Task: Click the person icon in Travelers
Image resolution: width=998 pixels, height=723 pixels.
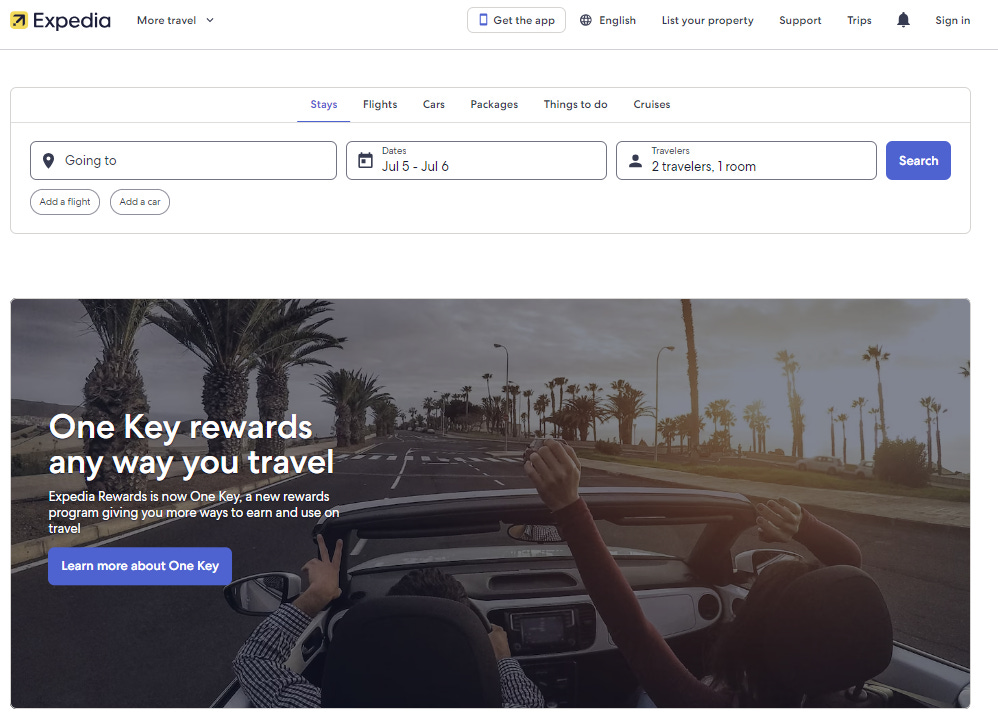Action: pos(635,160)
